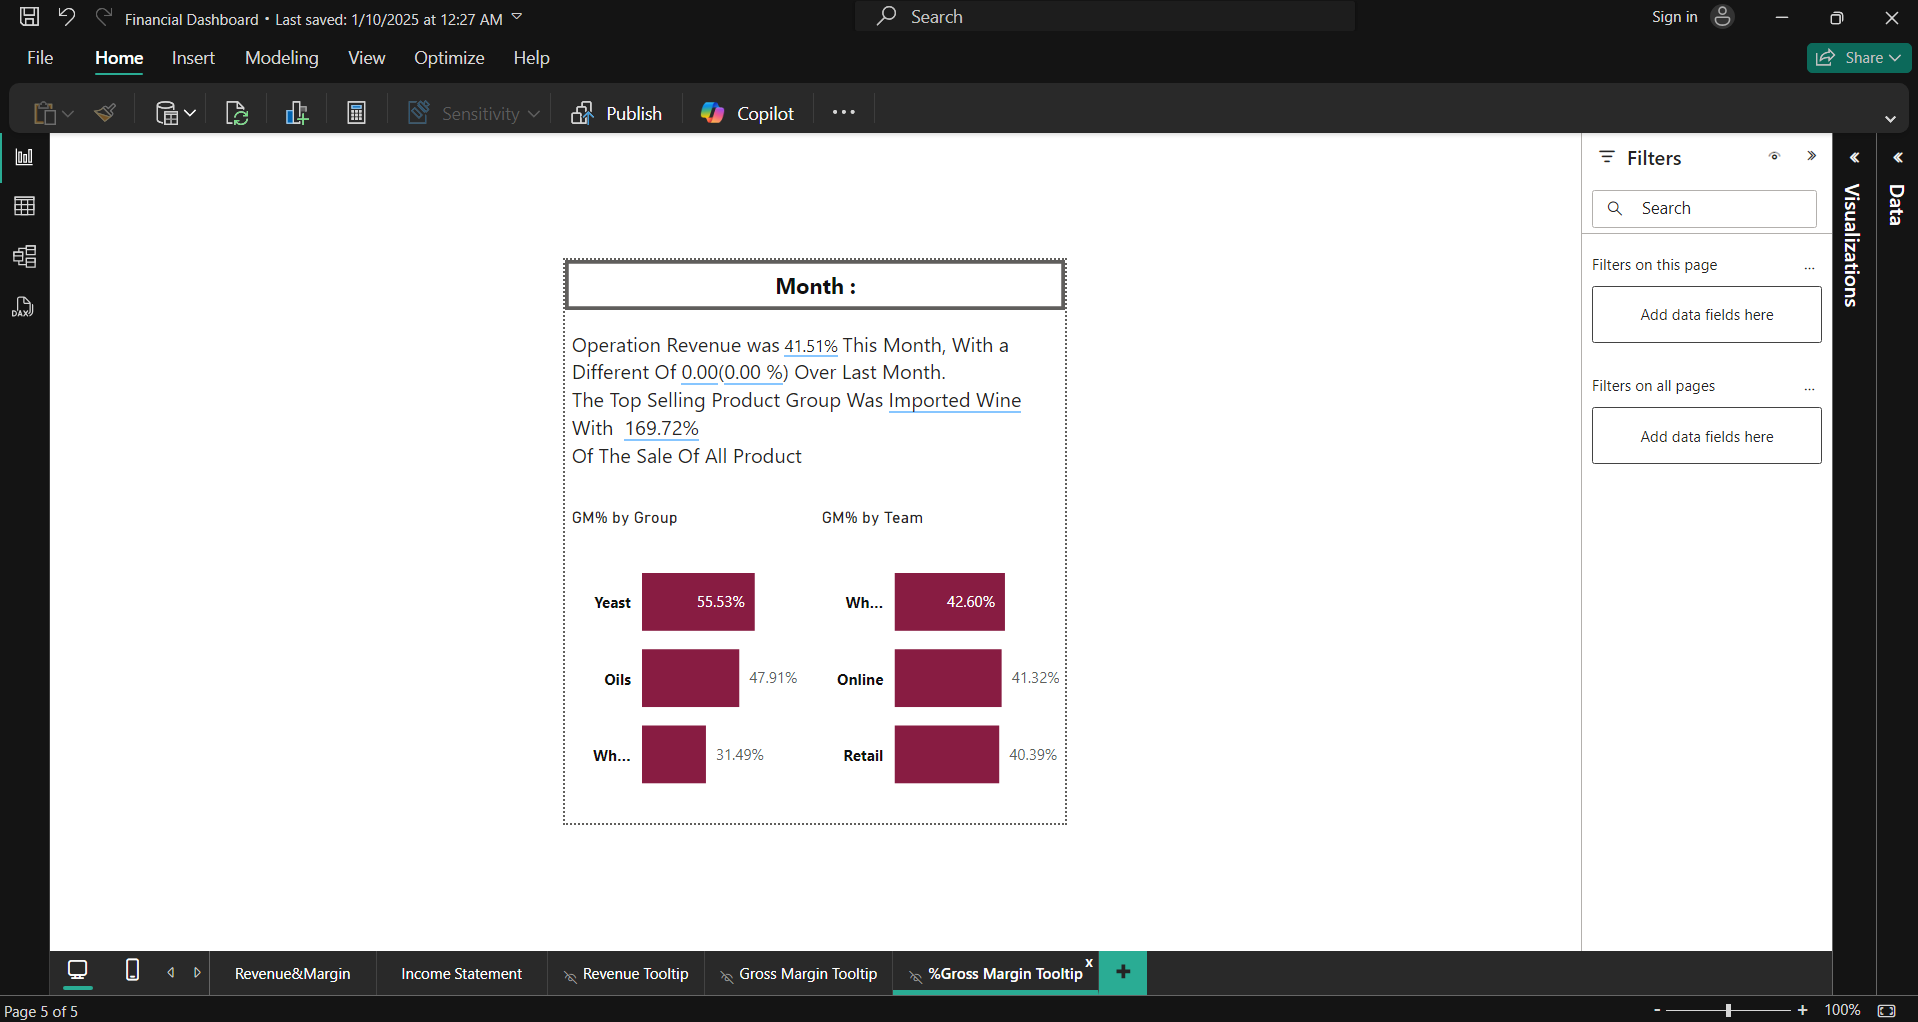
Task: Open the Income Statement page tab
Action: pos(462,974)
